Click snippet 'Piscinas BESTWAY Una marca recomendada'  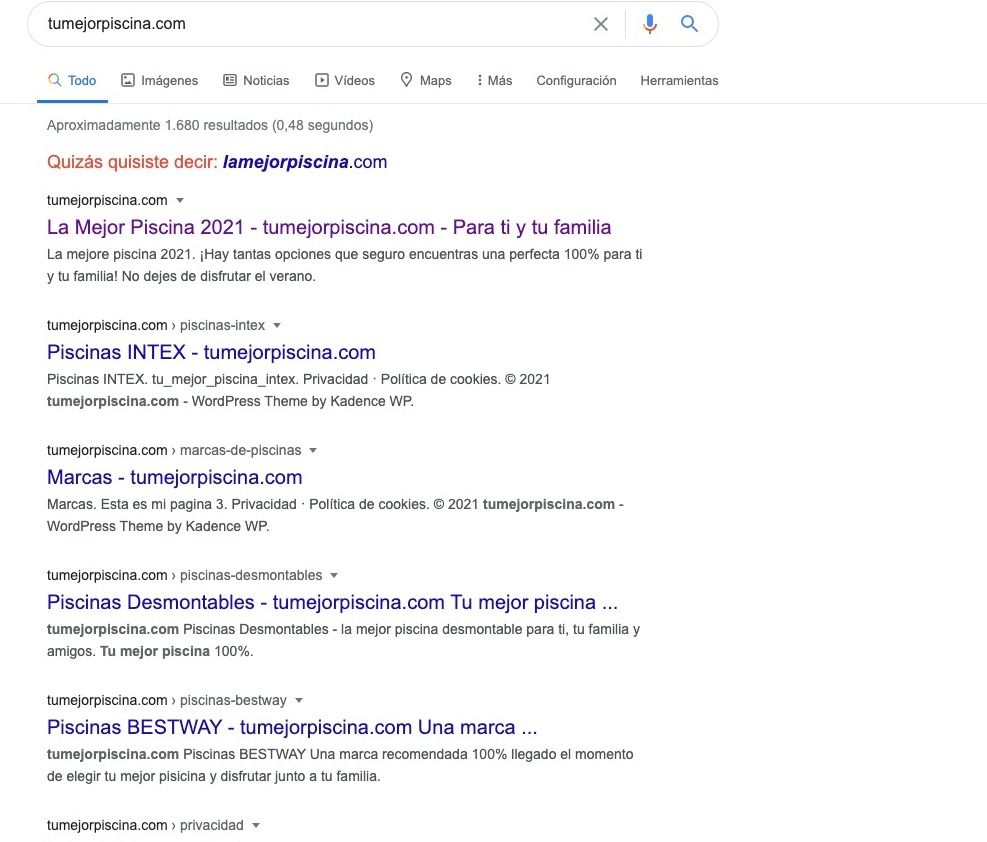click(x=340, y=765)
